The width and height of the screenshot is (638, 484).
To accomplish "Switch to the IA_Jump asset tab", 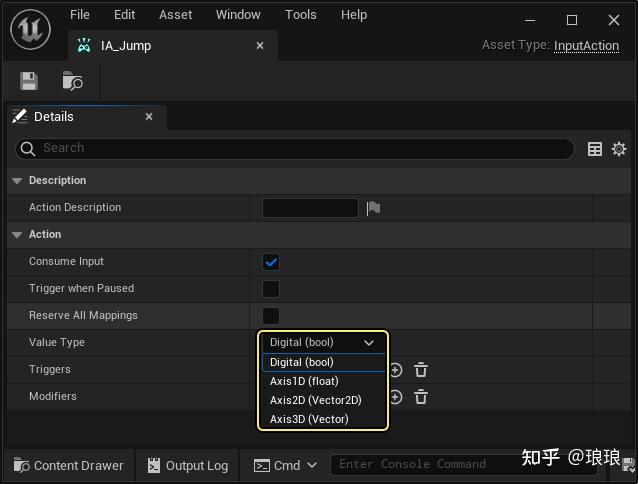I will click(173, 46).
